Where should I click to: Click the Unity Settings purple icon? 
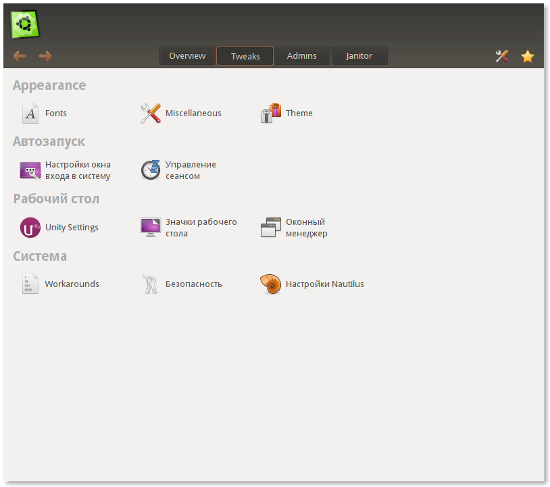coord(30,227)
